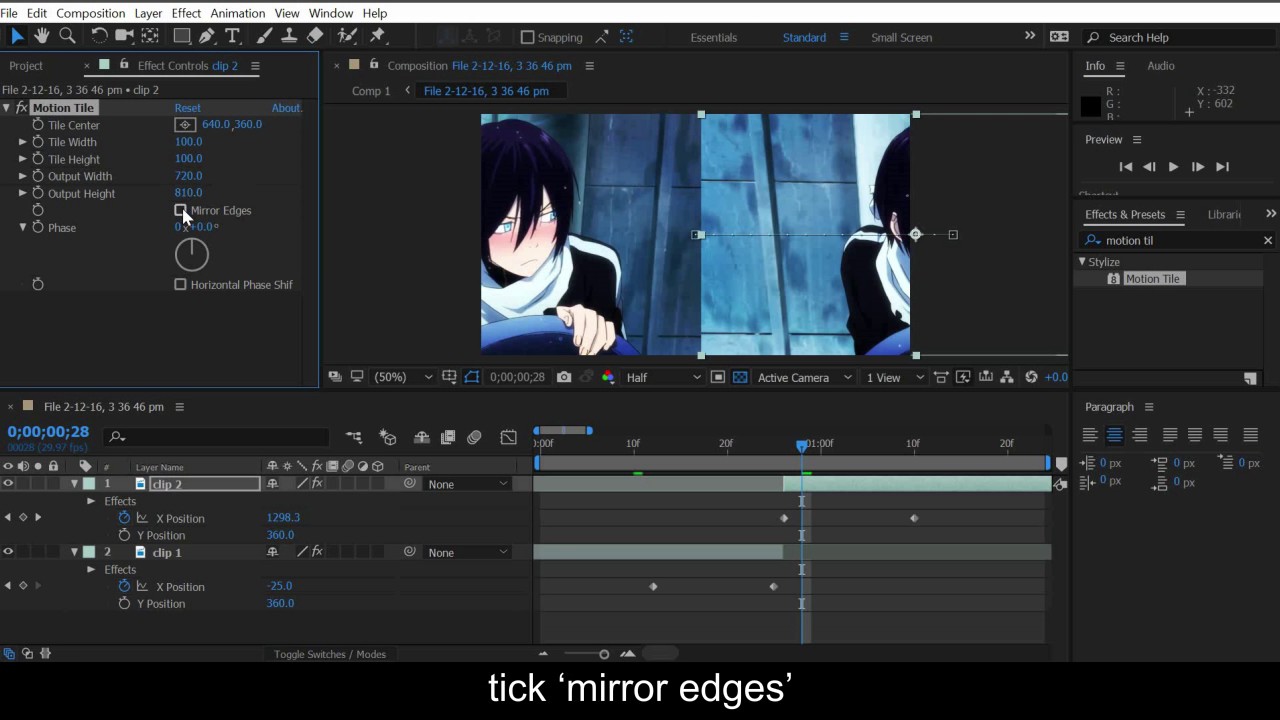Screen dimensions: 1280x720
Task: Click Reset link for Motion Tile
Action: coord(187,108)
